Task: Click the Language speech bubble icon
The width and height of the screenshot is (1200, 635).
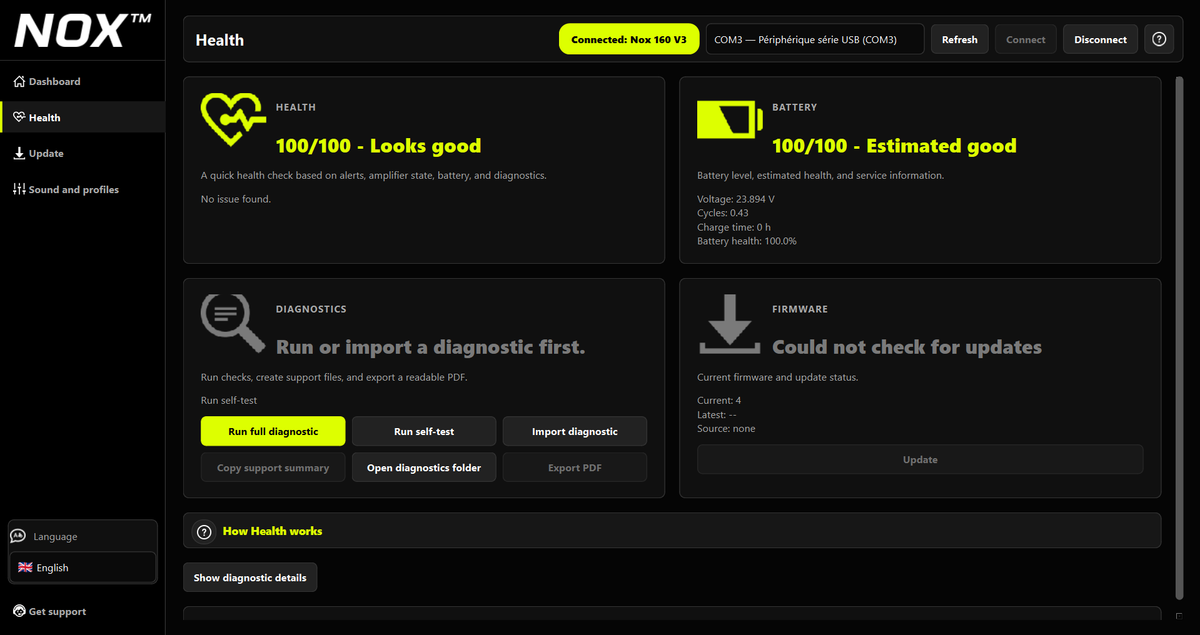Action: click(x=18, y=536)
